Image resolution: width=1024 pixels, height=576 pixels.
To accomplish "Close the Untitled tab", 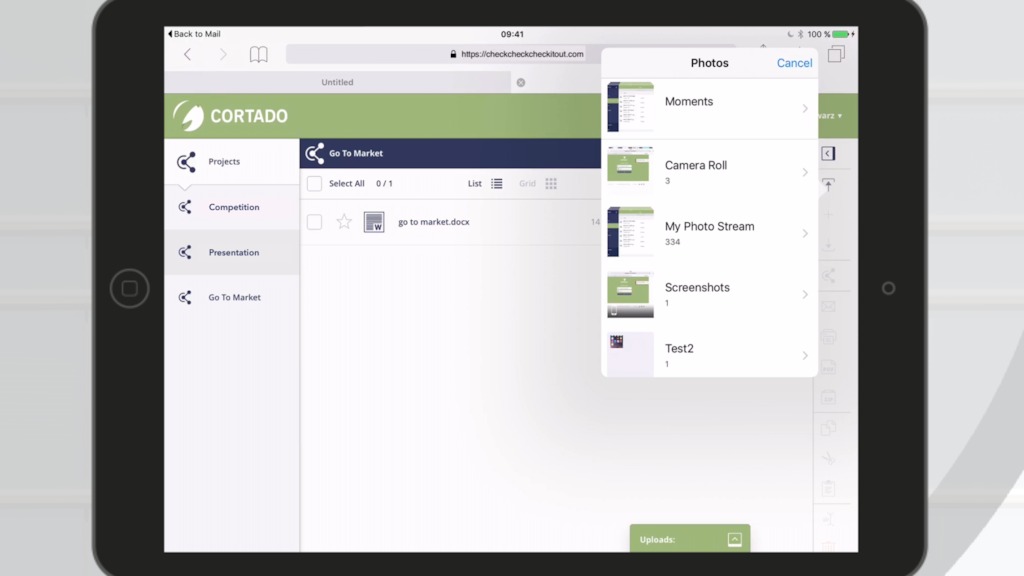I will [x=520, y=82].
